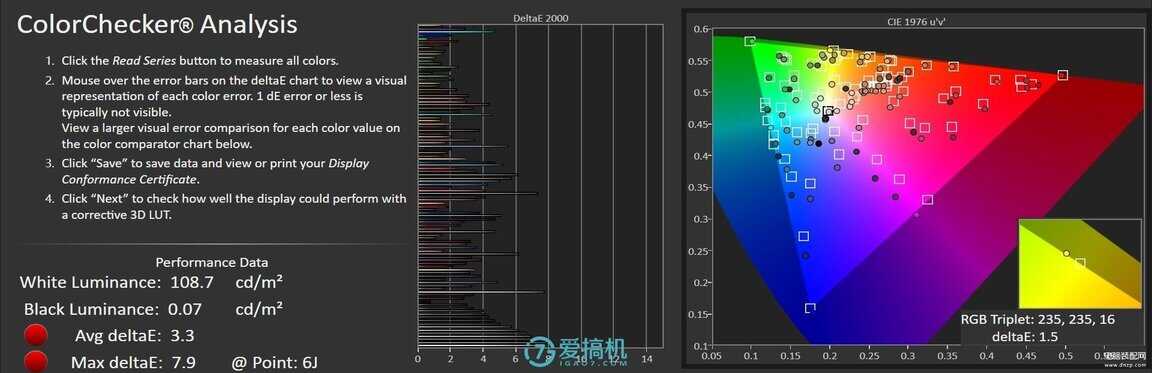Click the CIE 1976 u'v' chart title
Screen dimensions: 1152x373
pos(914,21)
